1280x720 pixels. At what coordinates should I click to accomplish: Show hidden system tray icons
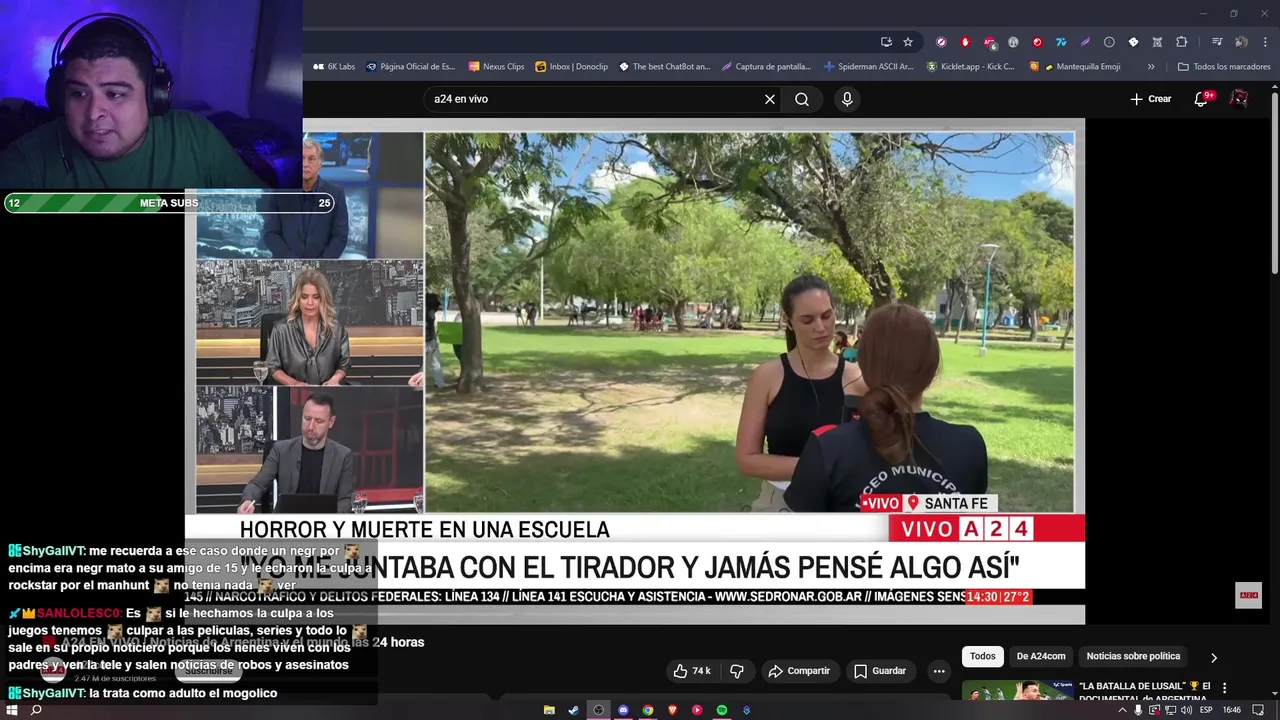coord(1123,710)
